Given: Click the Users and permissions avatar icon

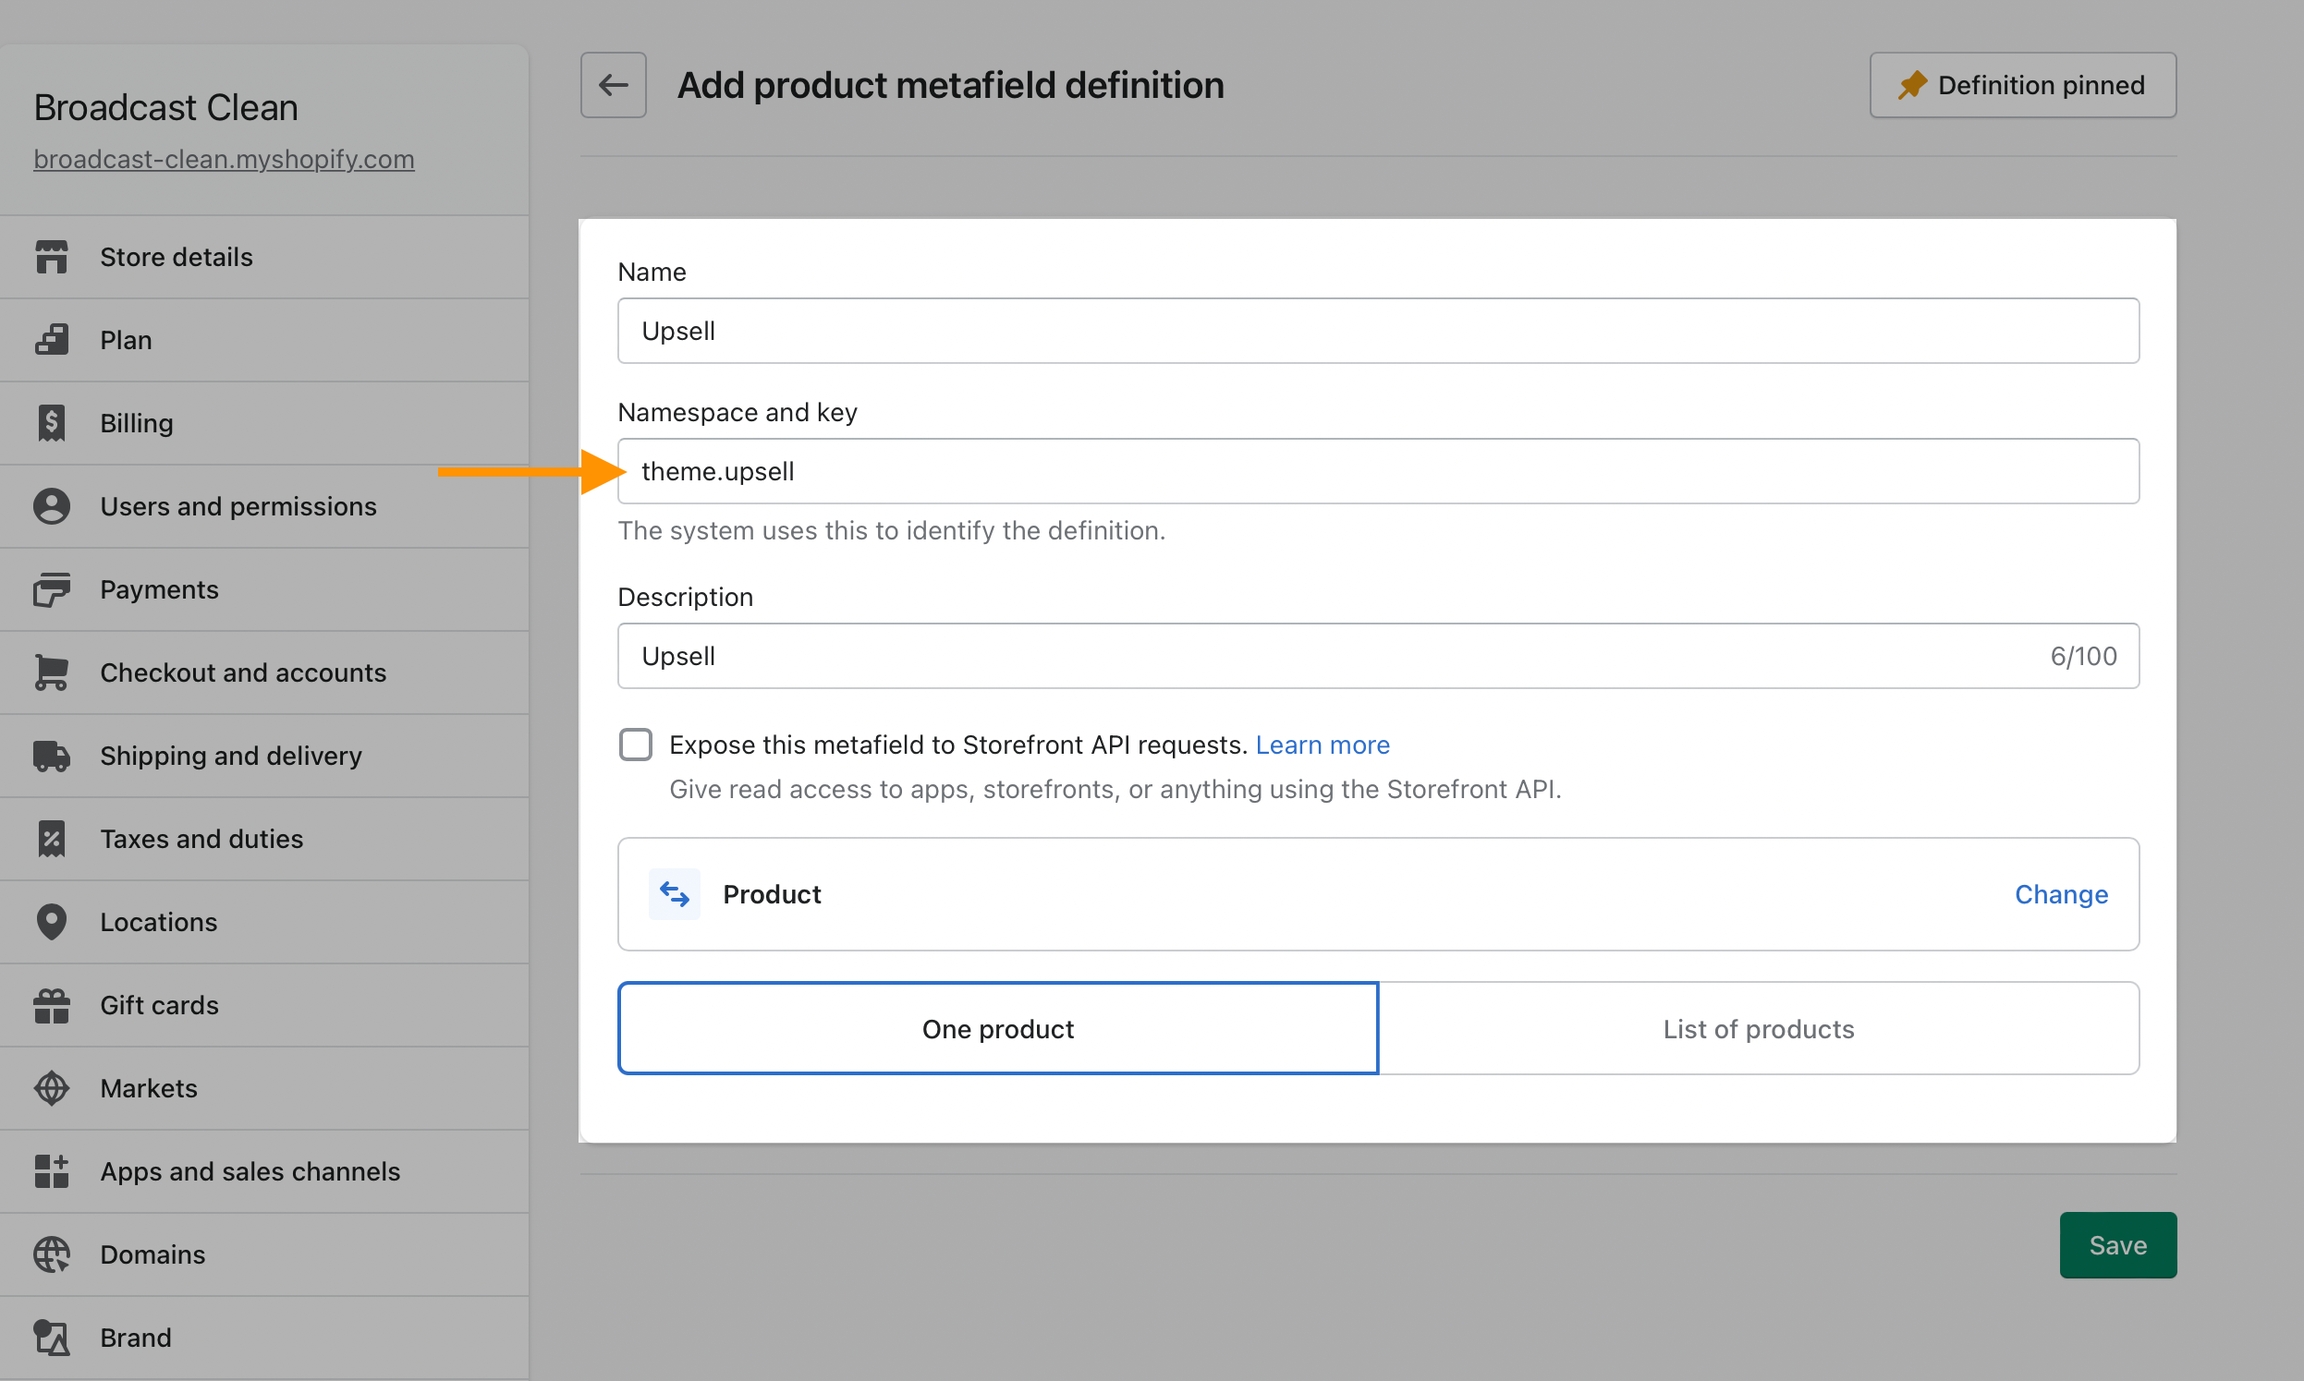Looking at the screenshot, I should click(51, 506).
